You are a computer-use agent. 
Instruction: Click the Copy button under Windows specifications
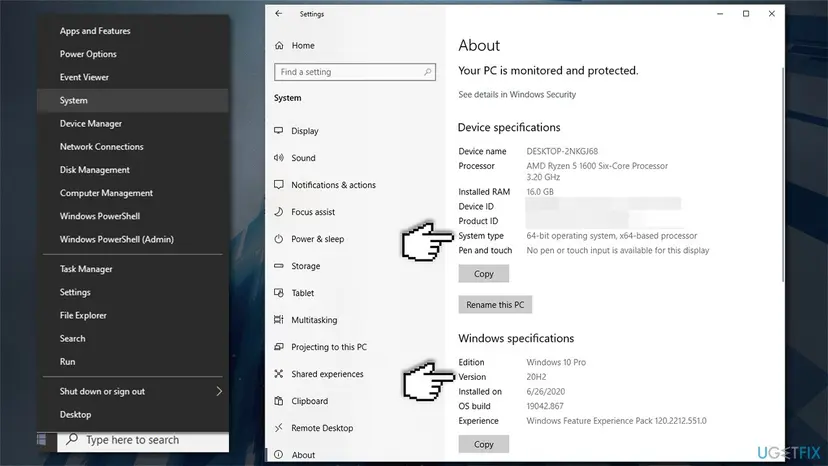483,444
